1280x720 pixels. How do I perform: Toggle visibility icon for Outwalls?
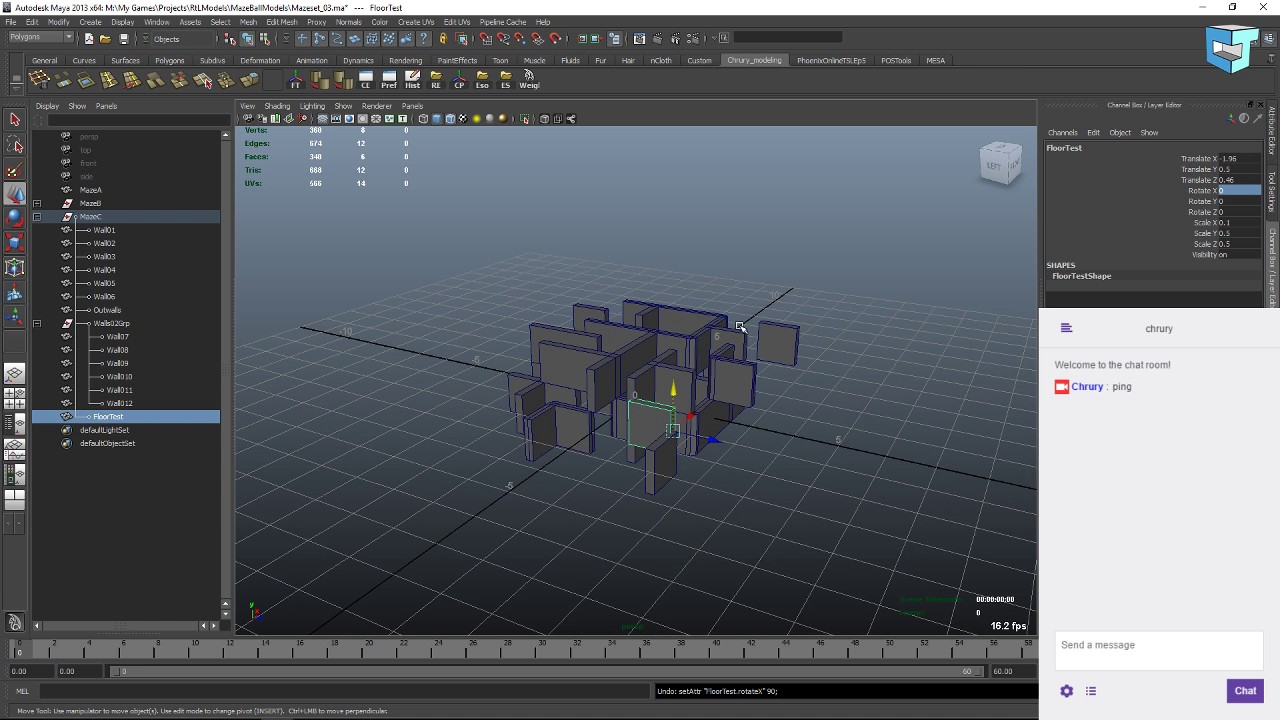point(66,310)
